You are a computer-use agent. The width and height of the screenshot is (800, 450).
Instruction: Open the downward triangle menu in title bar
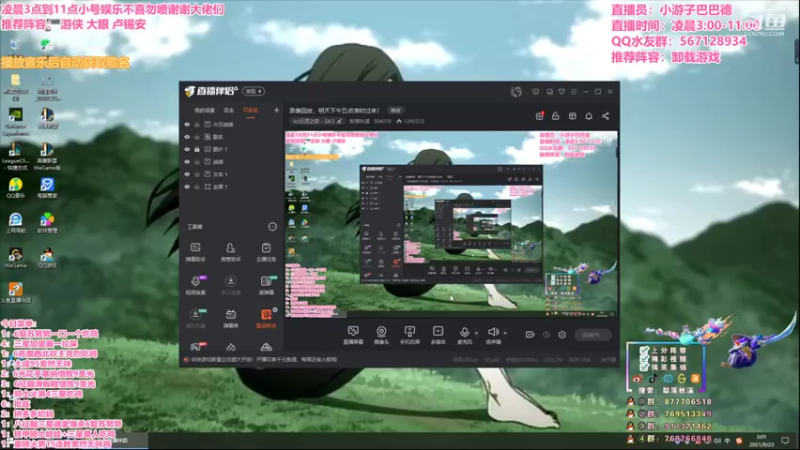562,92
